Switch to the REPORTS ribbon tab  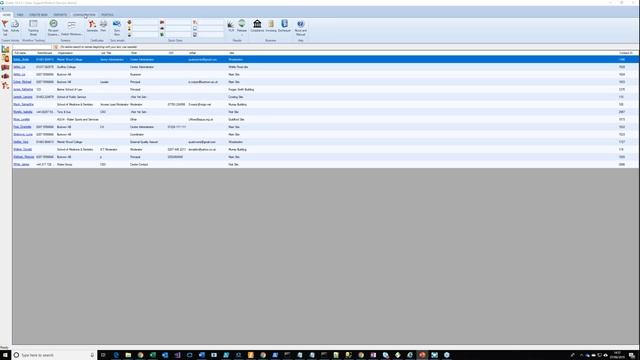click(60, 15)
